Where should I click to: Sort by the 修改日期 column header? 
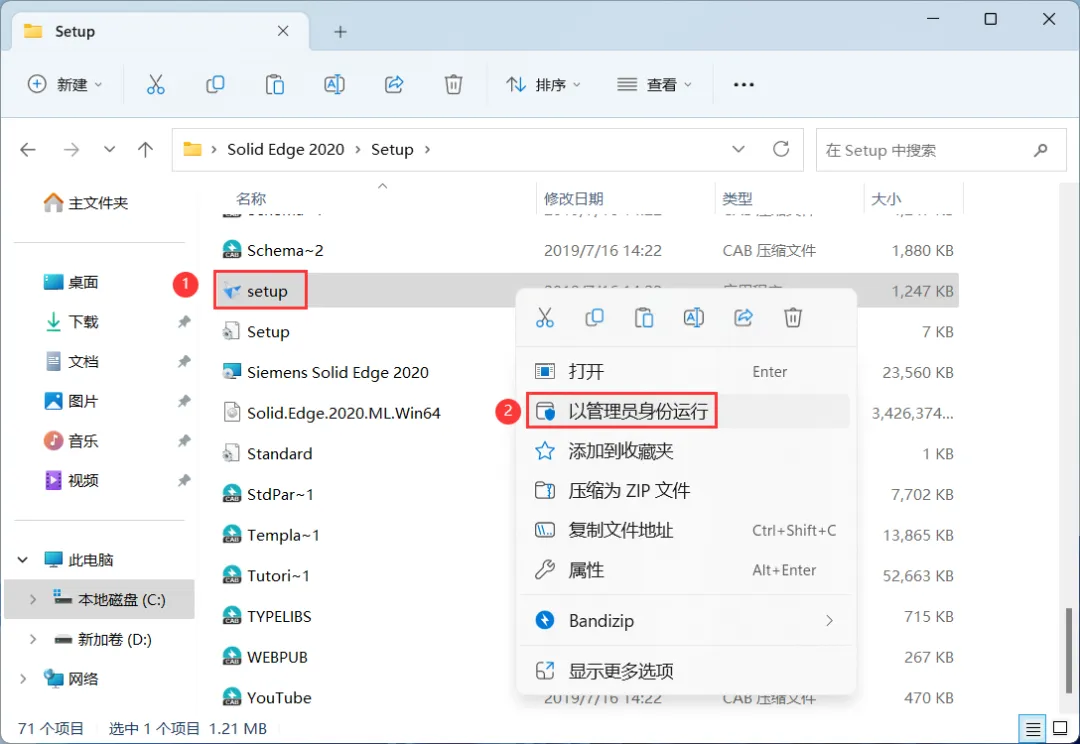click(574, 199)
